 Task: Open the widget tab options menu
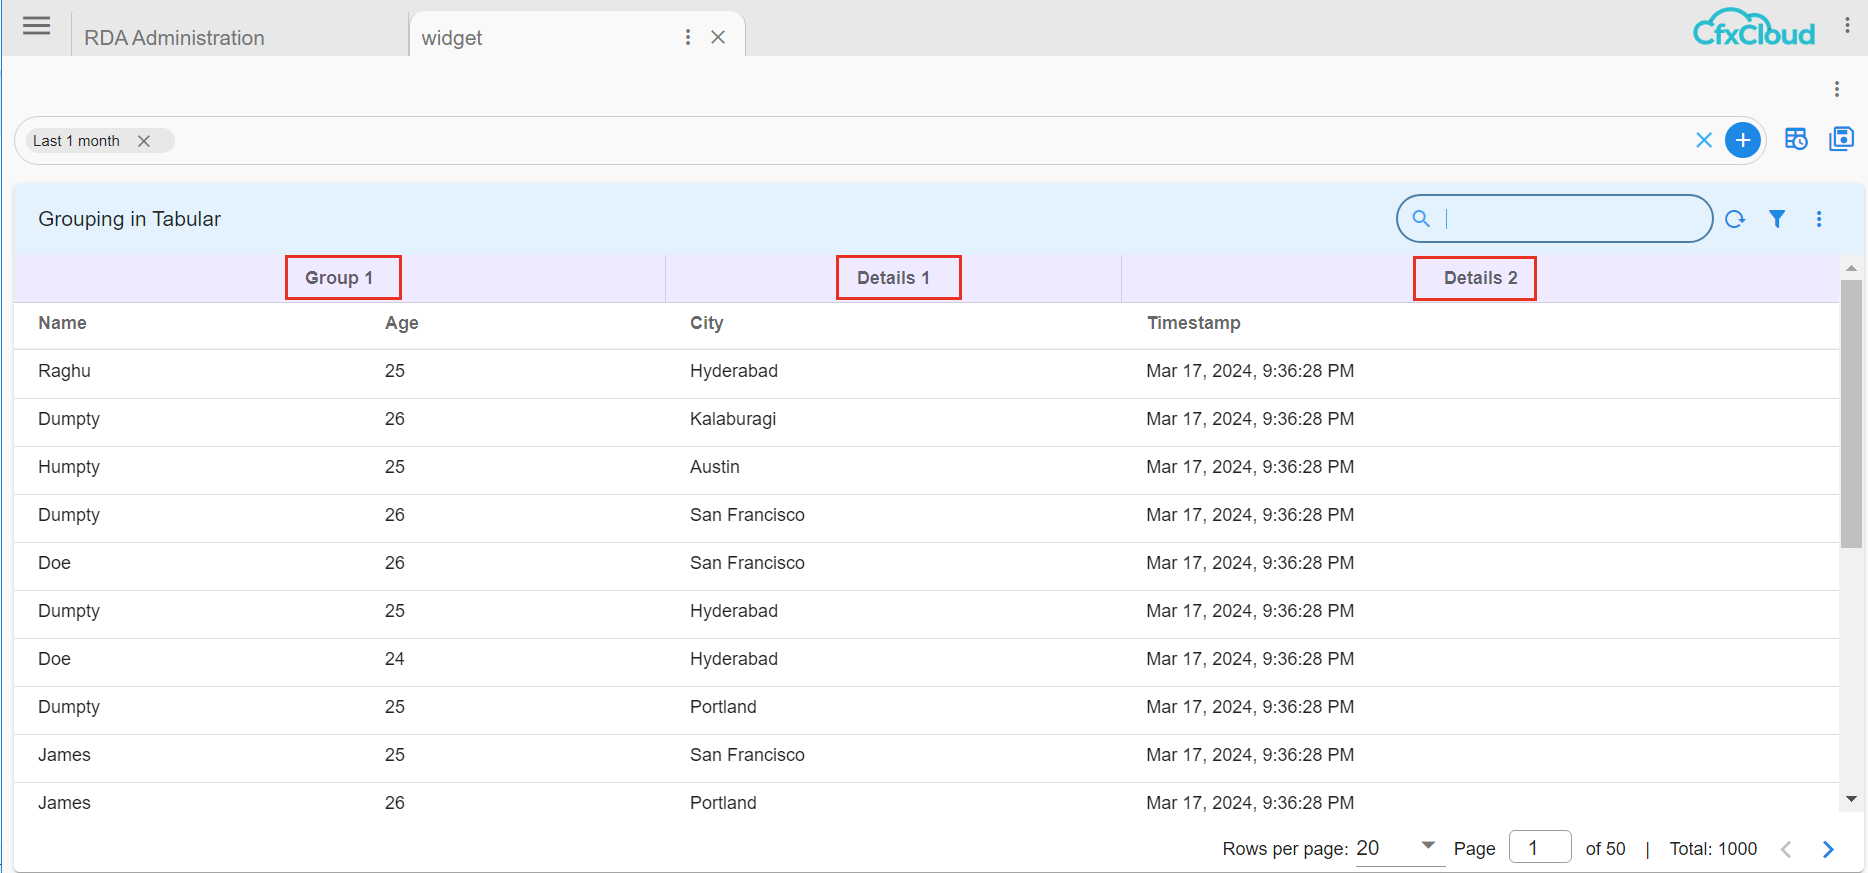(688, 37)
